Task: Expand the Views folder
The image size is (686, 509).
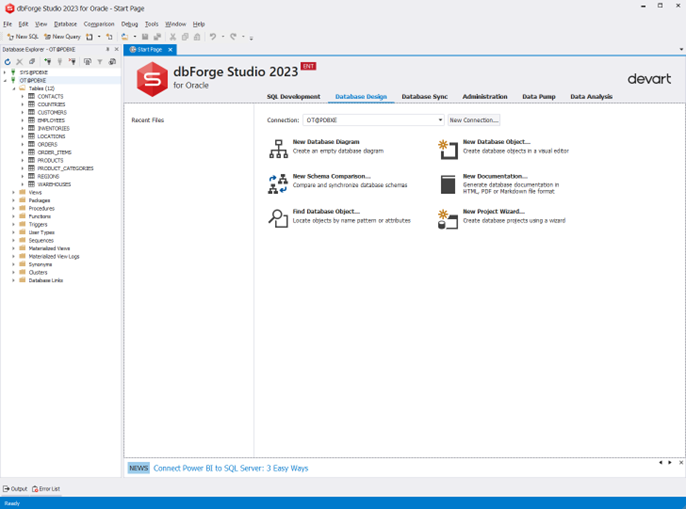Action: (x=14, y=193)
